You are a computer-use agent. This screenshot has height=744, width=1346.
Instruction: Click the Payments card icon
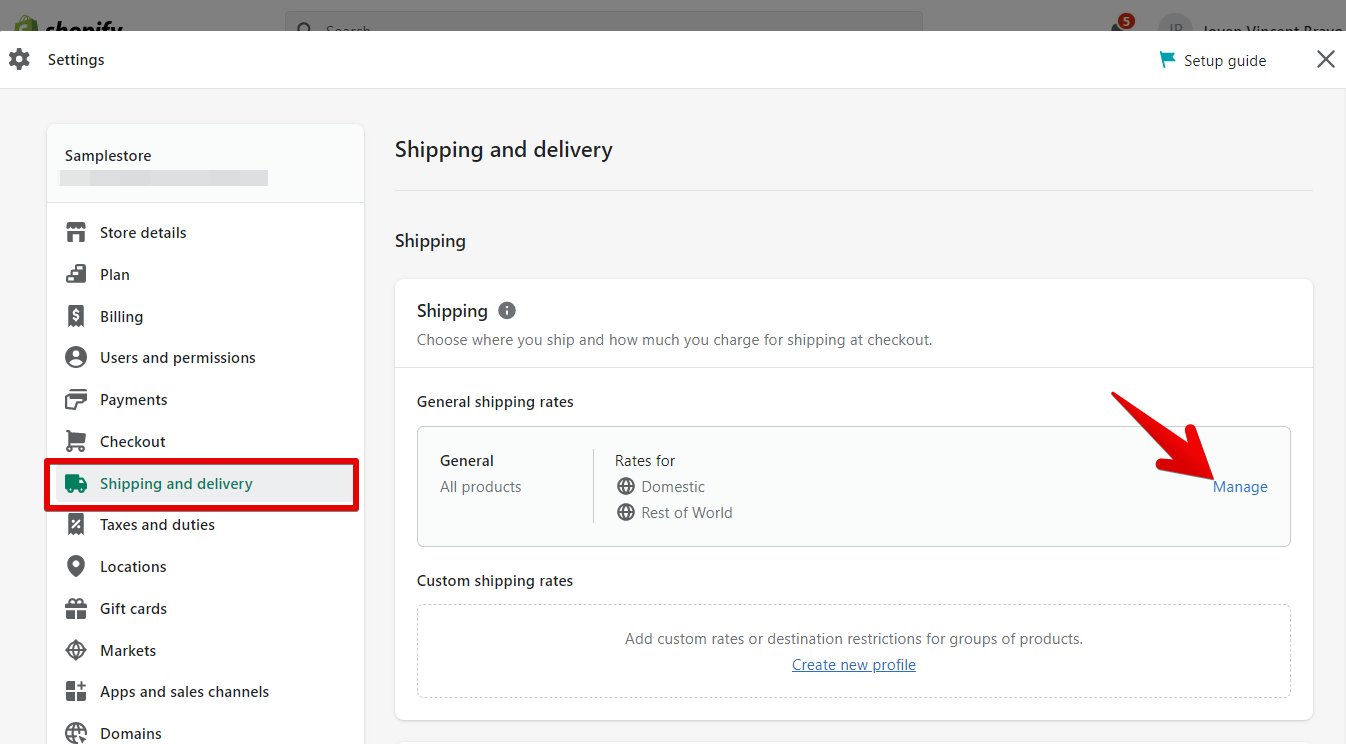click(x=76, y=400)
